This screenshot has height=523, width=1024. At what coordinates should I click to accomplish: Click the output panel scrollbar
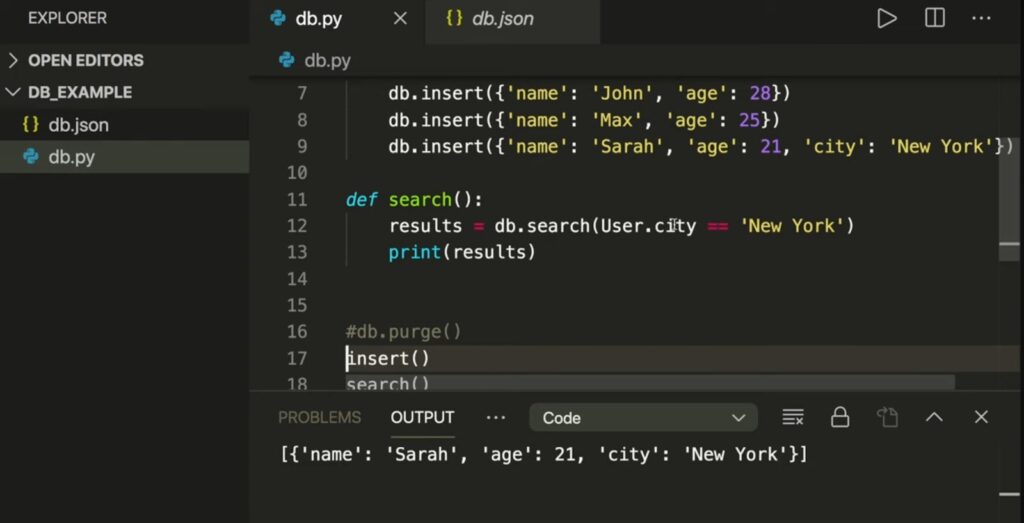click(x=1009, y=494)
